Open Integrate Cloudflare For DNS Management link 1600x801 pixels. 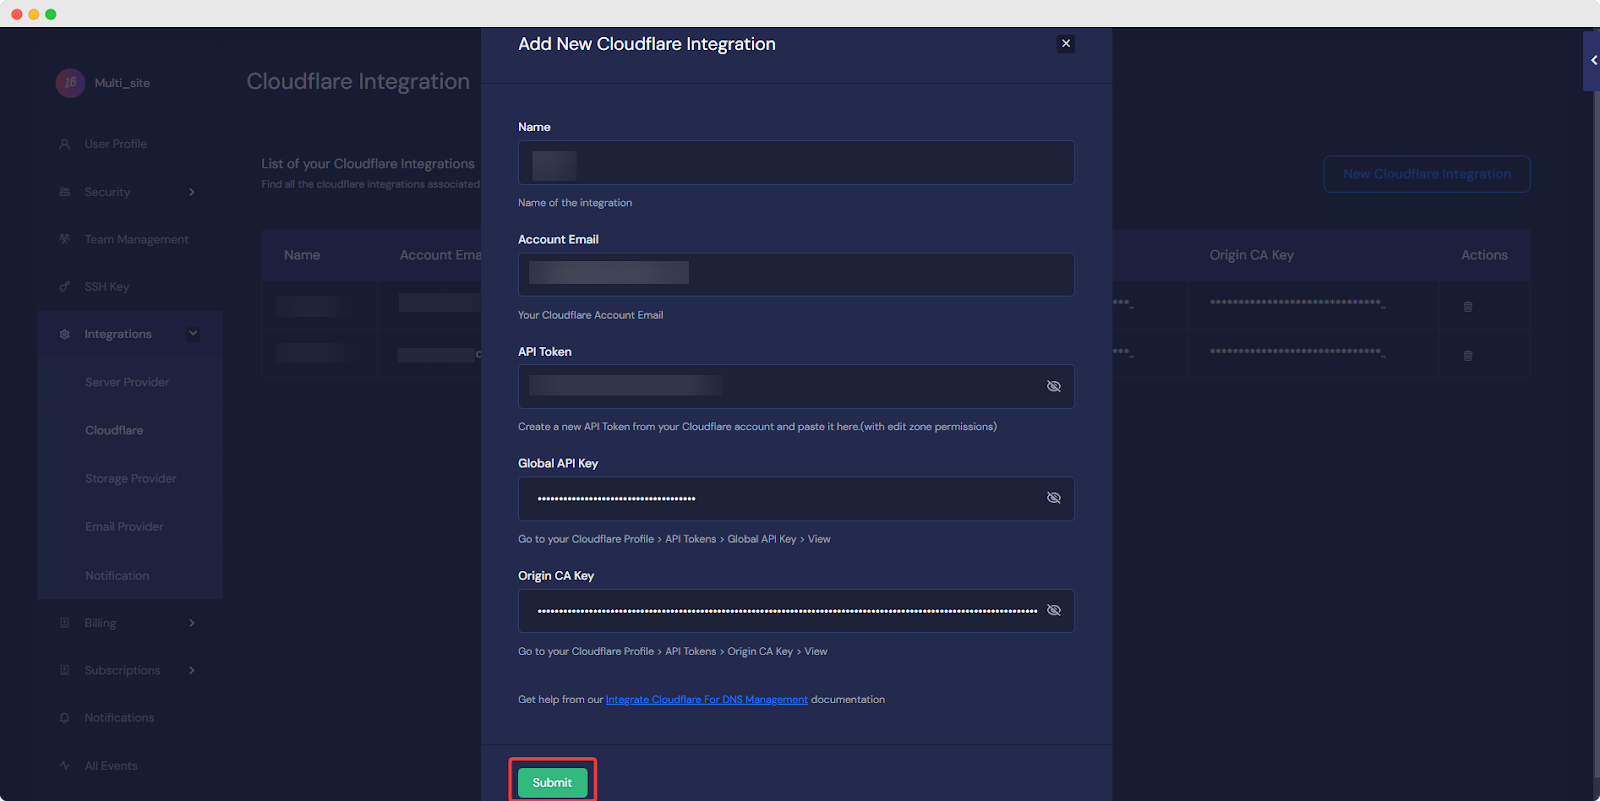[706, 700]
